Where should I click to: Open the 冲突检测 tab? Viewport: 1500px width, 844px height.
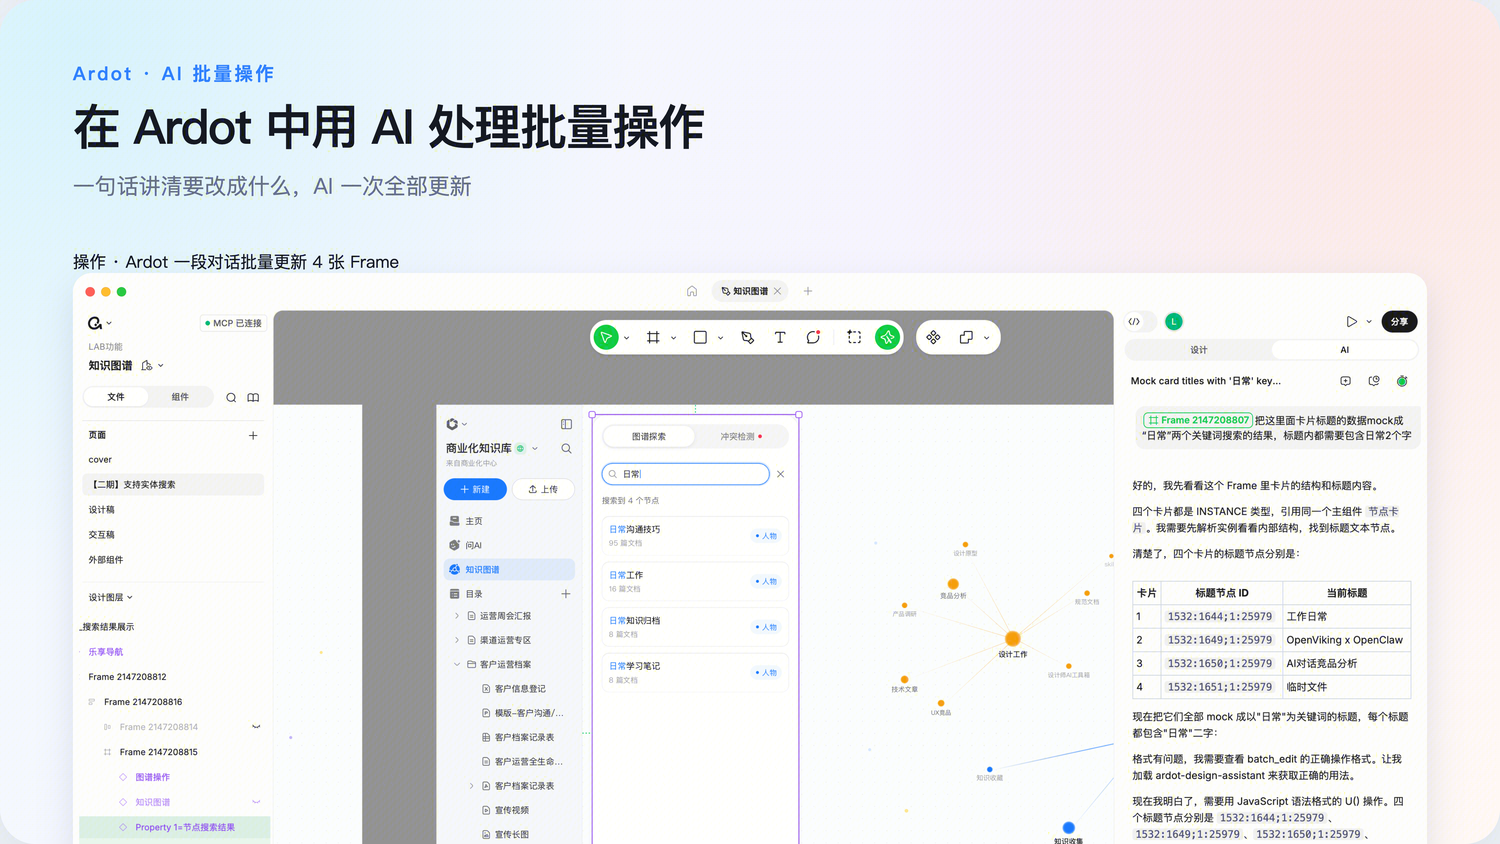point(741,436)
